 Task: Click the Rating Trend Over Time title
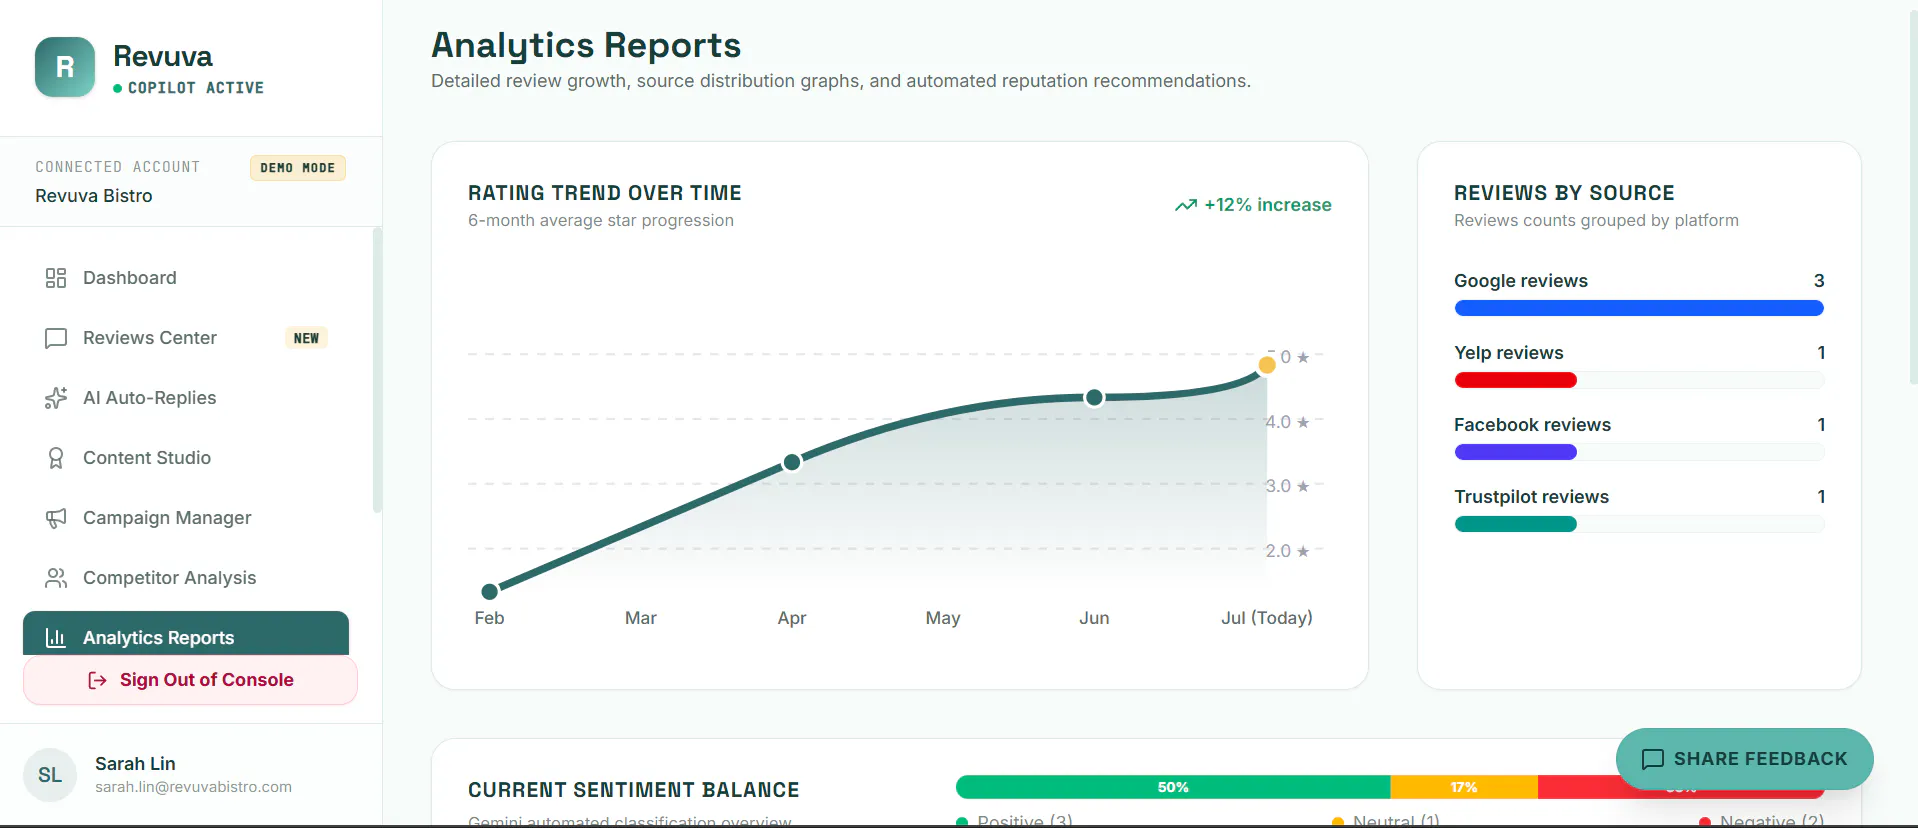pyautogui.click(x=605, y=193)
